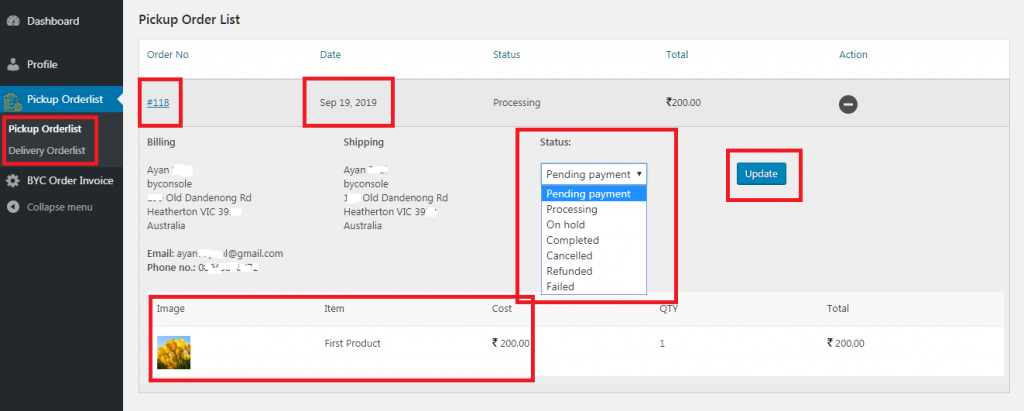Open order #118 link
Image resolution: width=1024 pixels, height=411 pixels.
(157, 102)
